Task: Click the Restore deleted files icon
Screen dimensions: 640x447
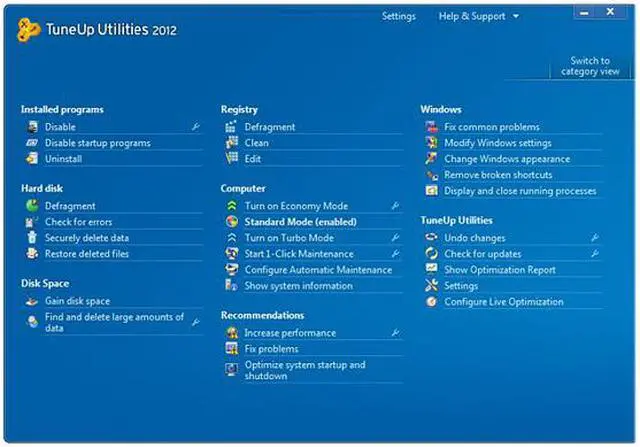Action: coord(32,254)
